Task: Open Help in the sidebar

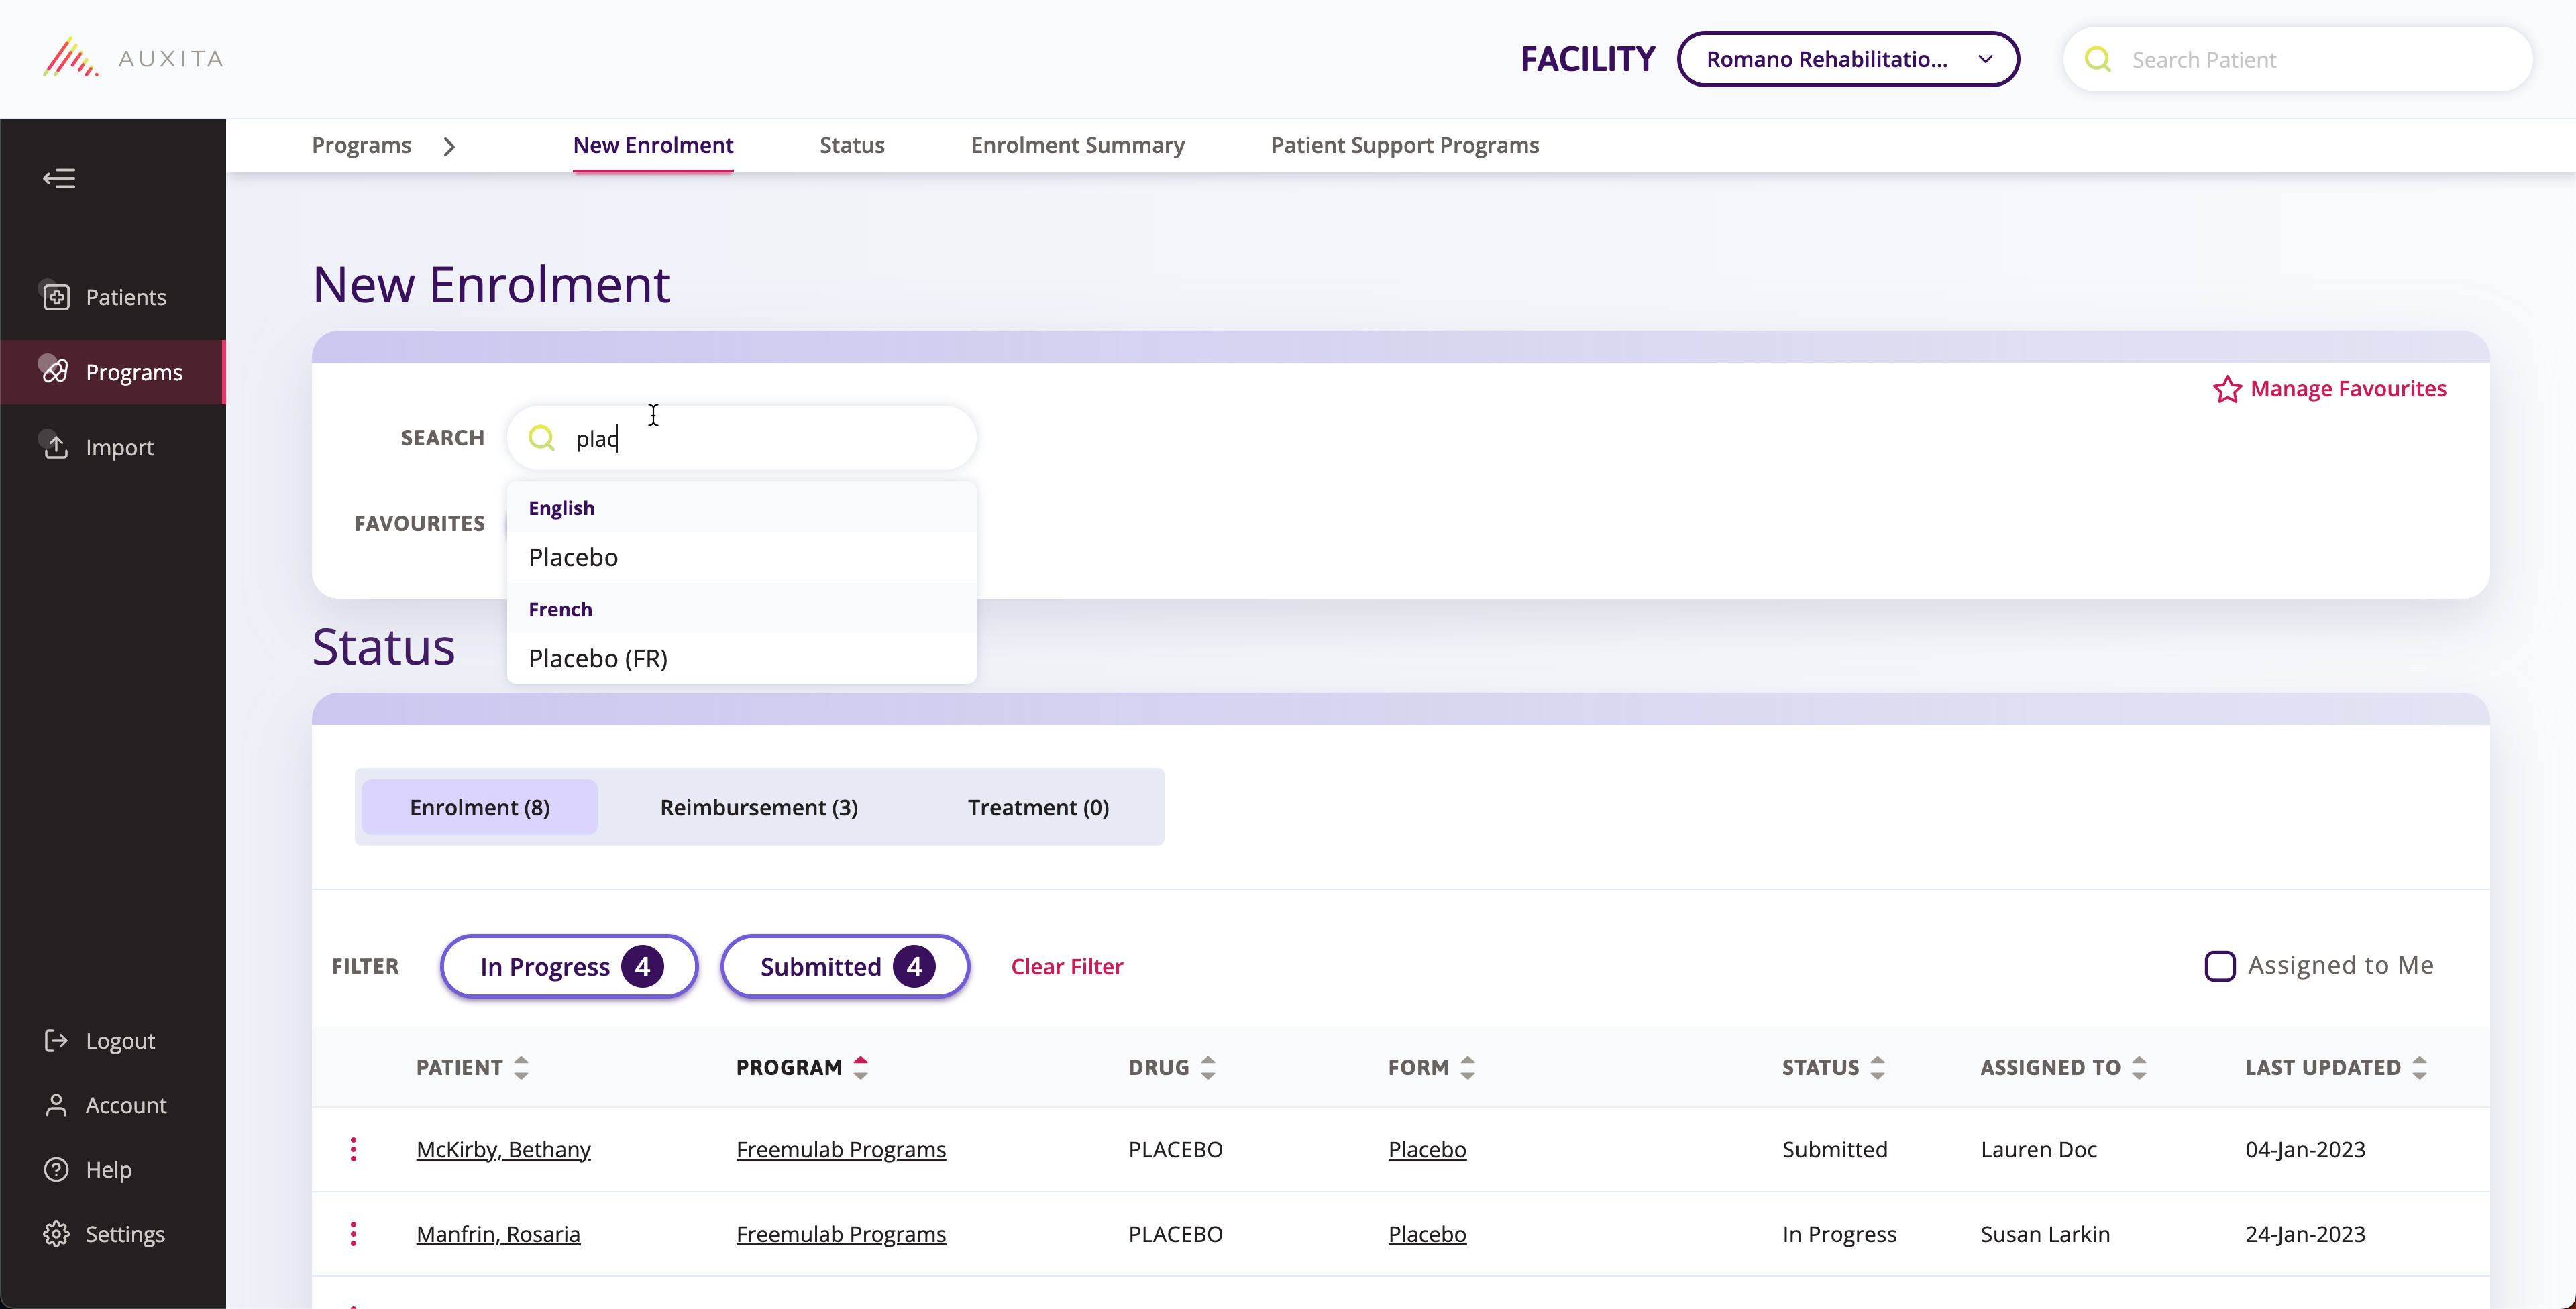Action: point(88,1169)
